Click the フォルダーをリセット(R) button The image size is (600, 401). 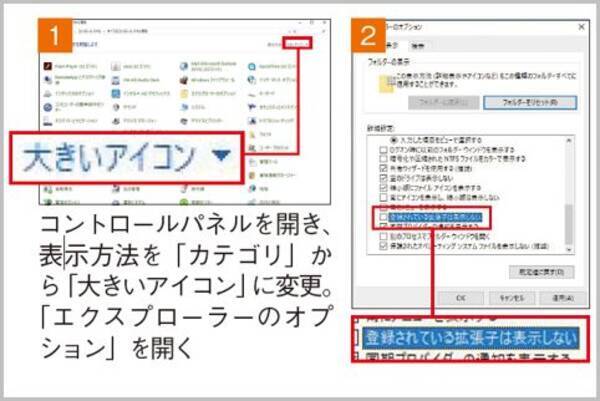tap(530, 103)
